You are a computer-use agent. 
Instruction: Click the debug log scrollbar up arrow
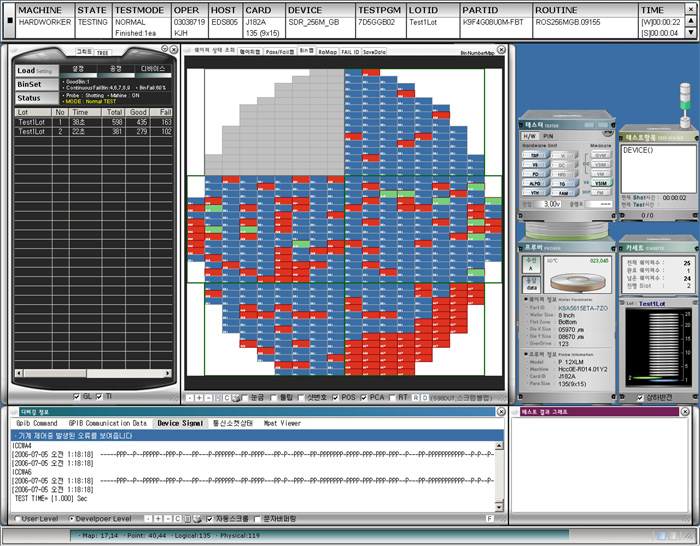[x=499, y=446]
